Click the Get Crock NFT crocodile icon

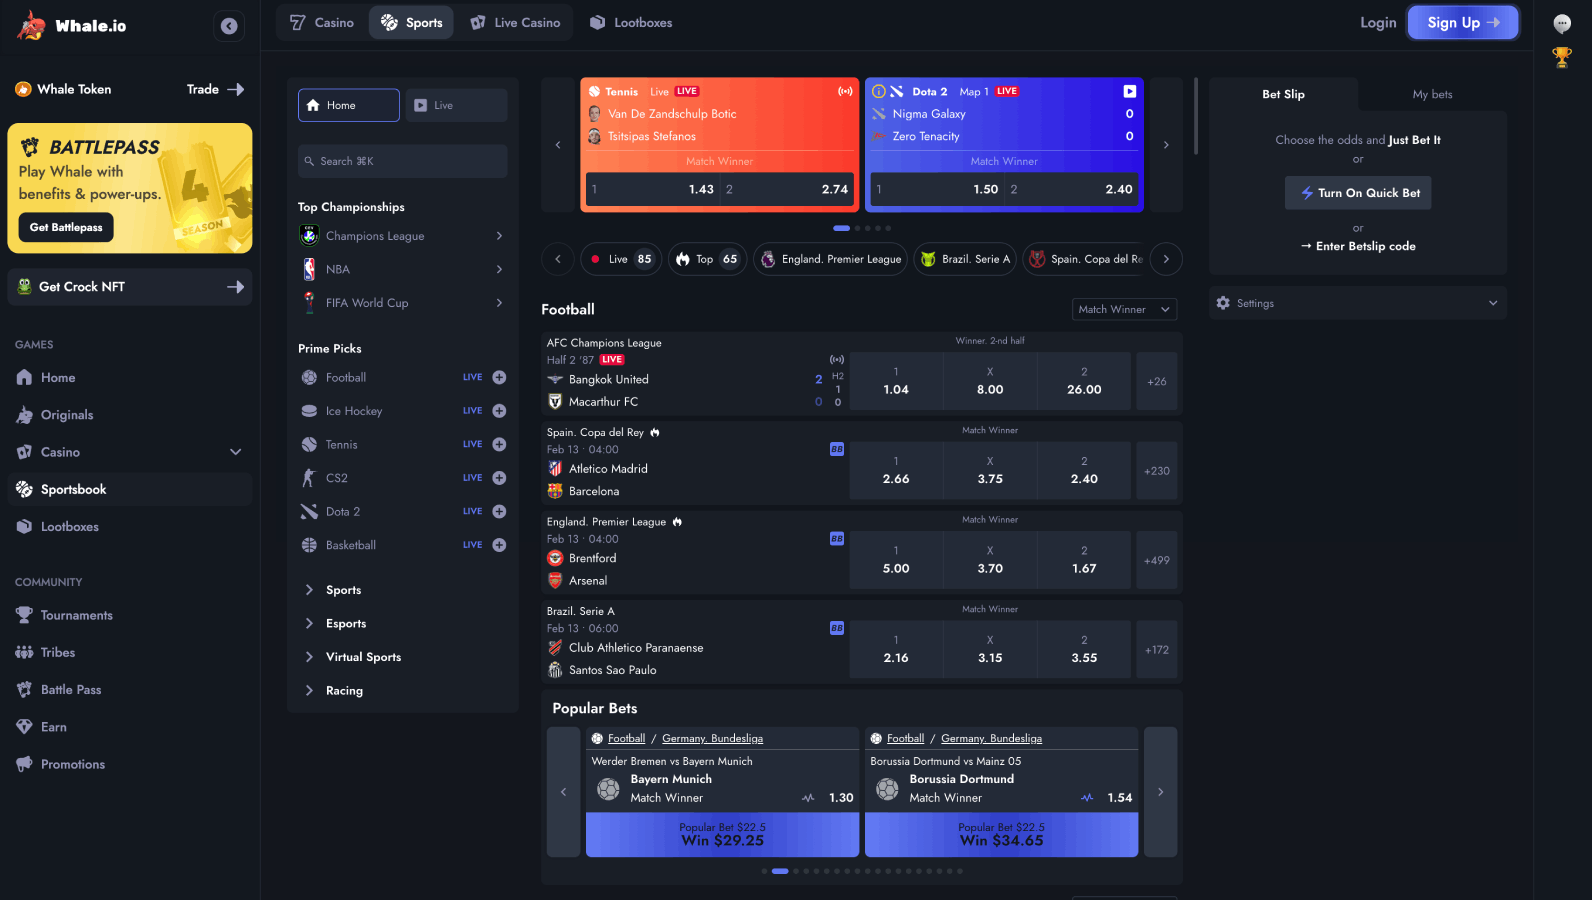point(24,287)
